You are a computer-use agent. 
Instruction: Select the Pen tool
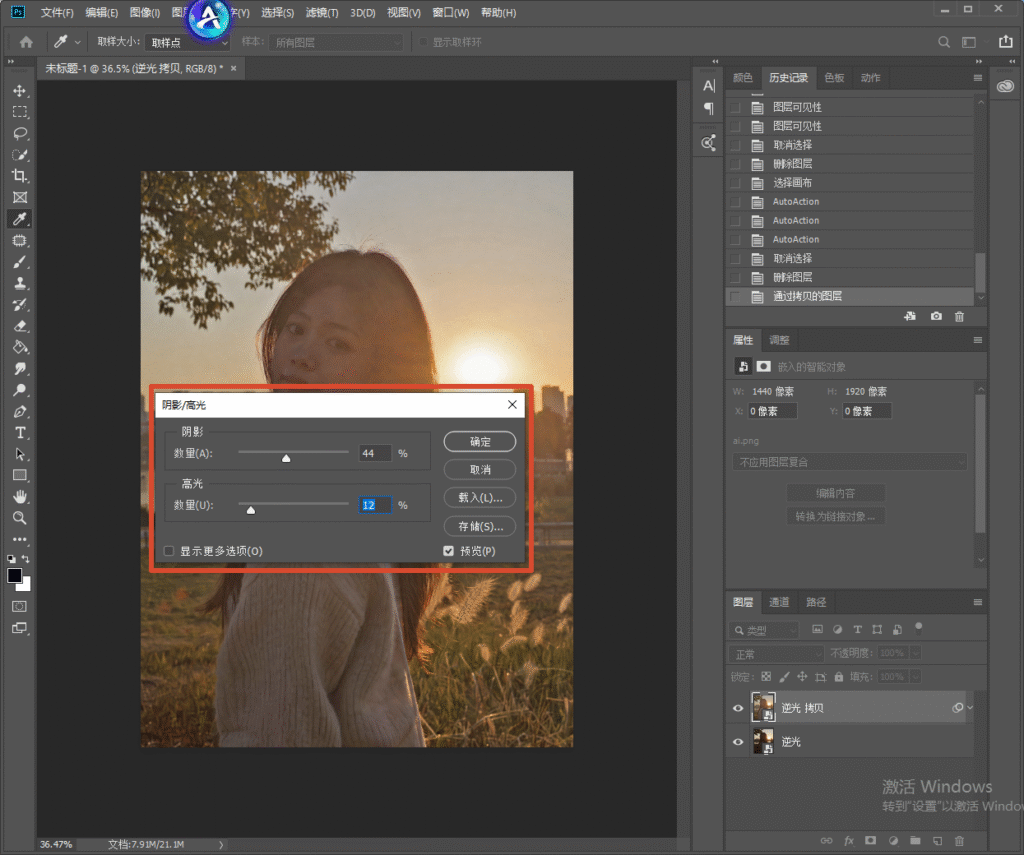pos(20,411)
